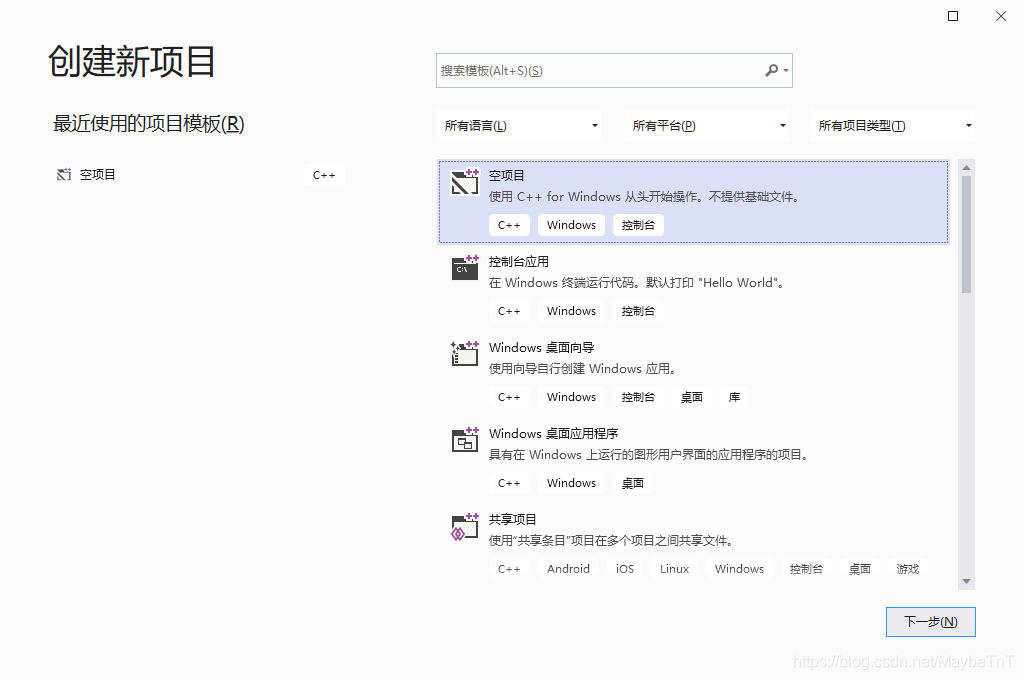
Task: Select the Windows 桌面应用程序 template title
Action: 553,434
